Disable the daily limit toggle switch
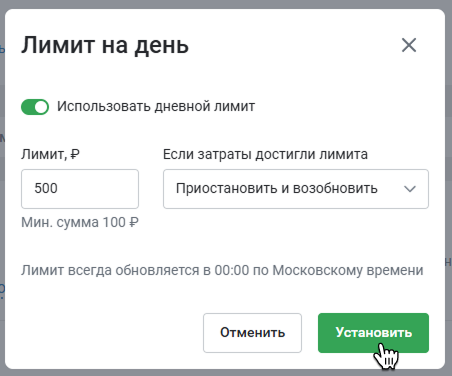The height and width of the screenshot is (376, 452). pos(35,107)
